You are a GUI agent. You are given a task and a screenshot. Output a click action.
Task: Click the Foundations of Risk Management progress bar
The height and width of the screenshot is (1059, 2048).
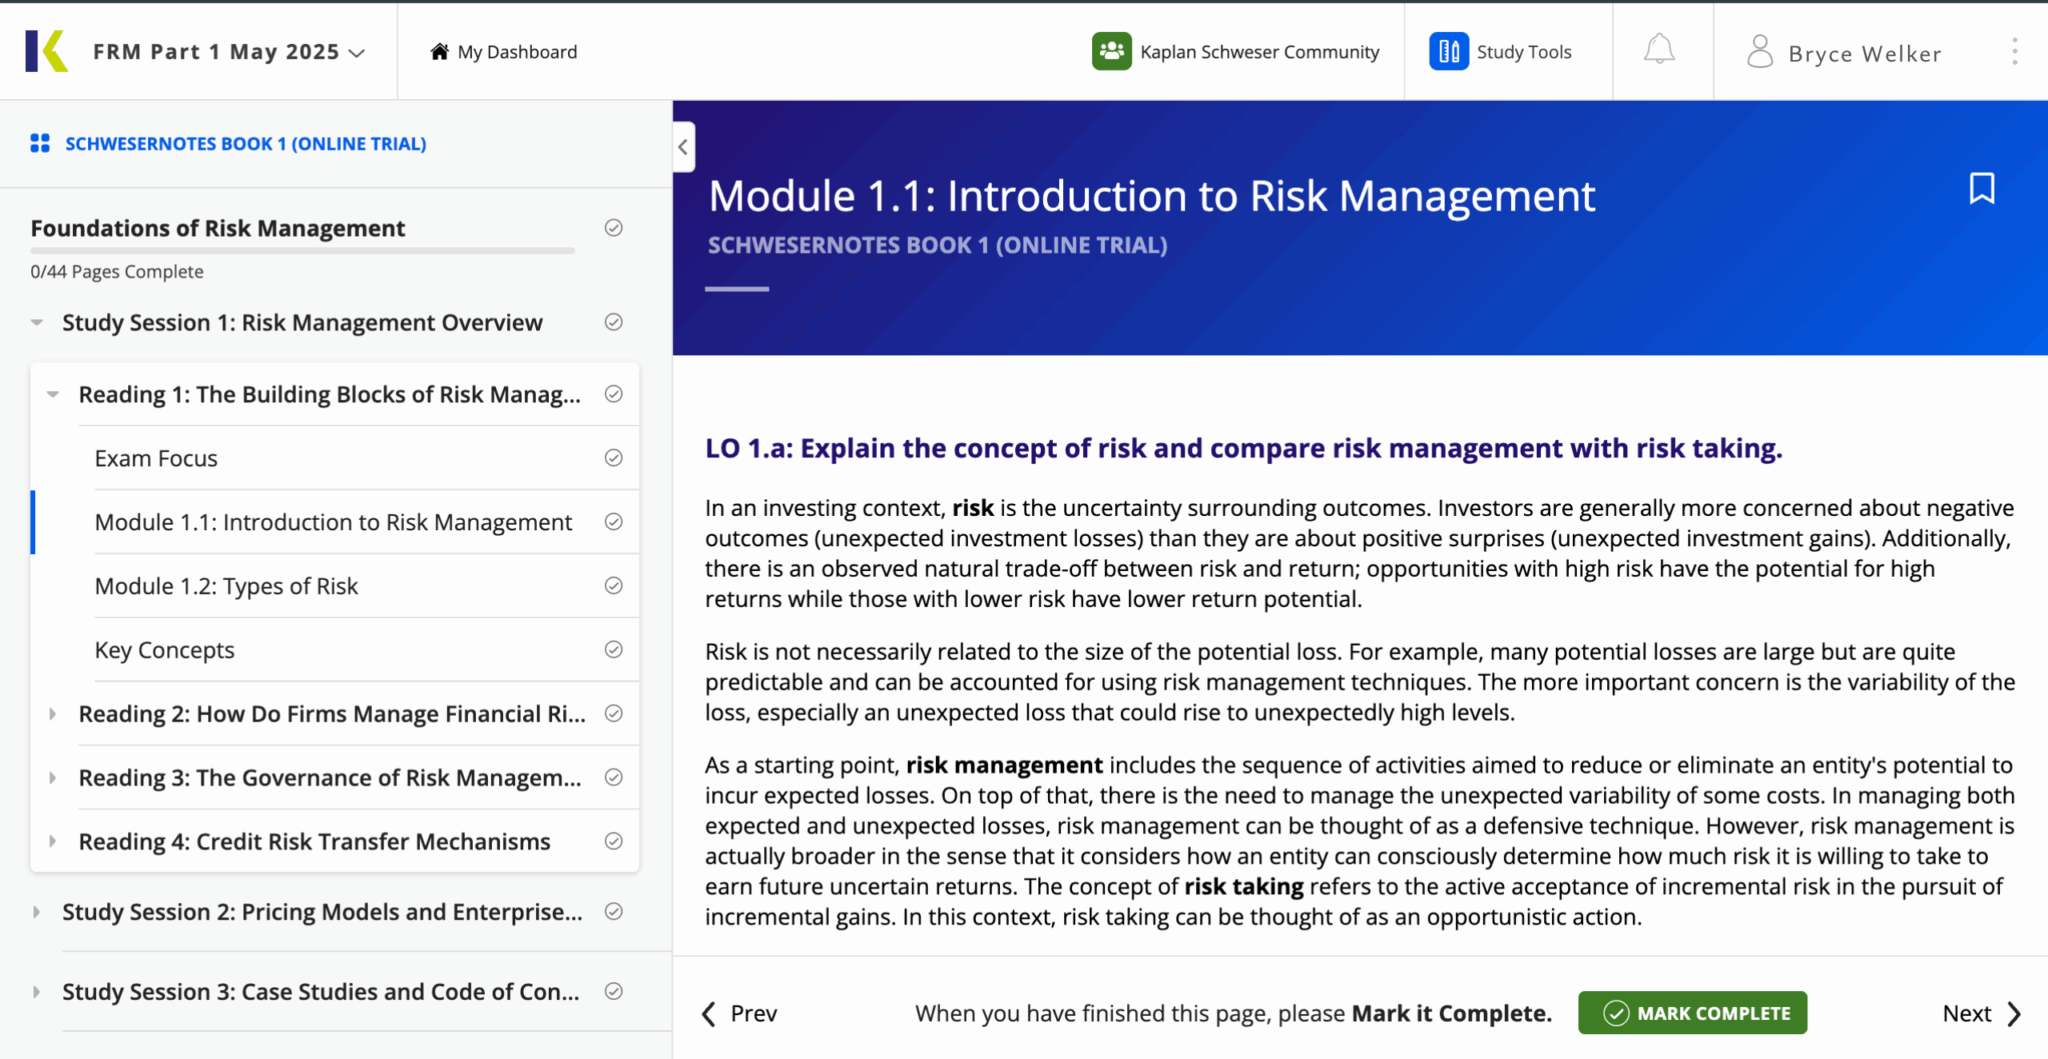coord(302,250)
